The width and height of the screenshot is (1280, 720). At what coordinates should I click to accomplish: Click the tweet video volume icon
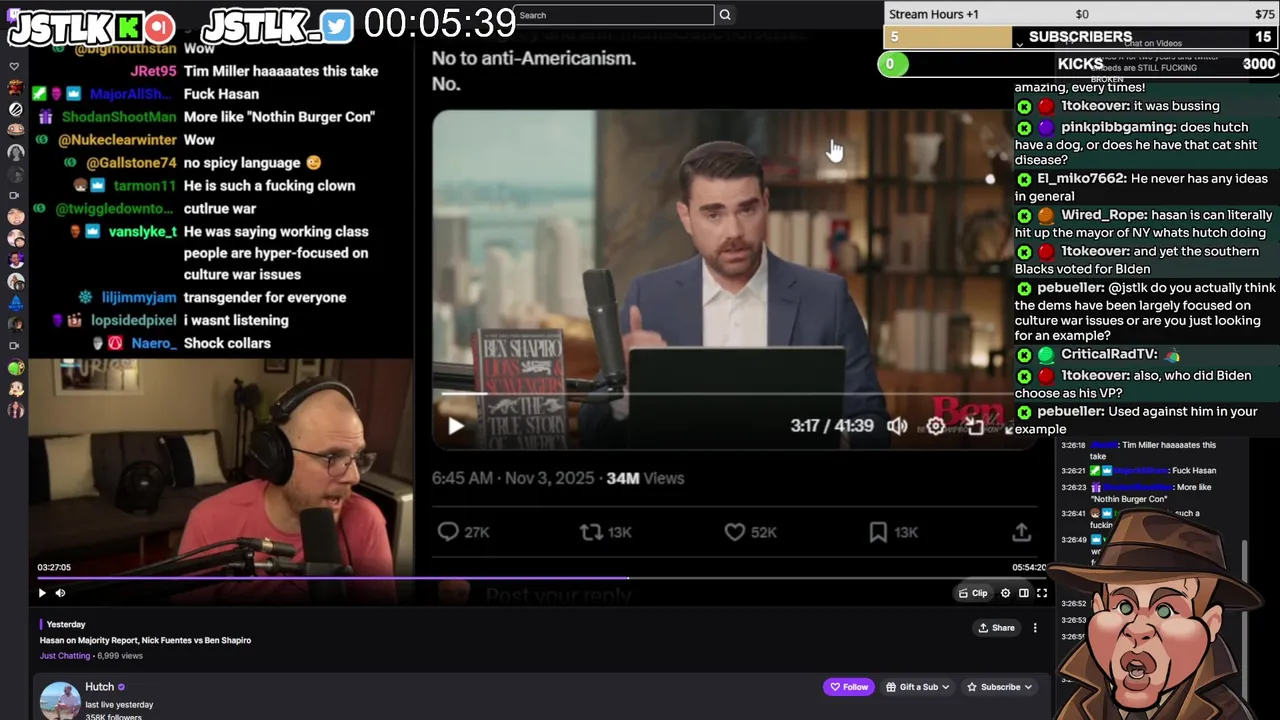coord(897,426)
